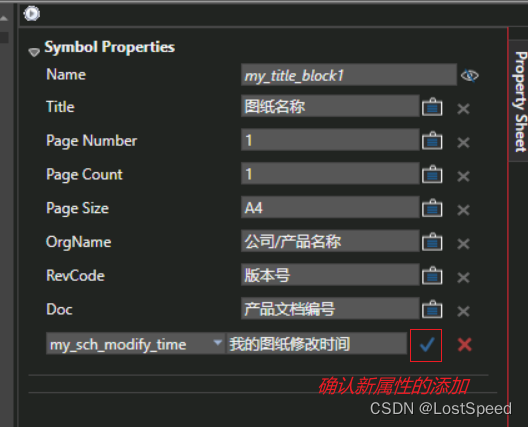Click clipboard icon beside Doc field
Viewport: 528px width, 427px height.
pyautogui.click(x=432, y=309)
